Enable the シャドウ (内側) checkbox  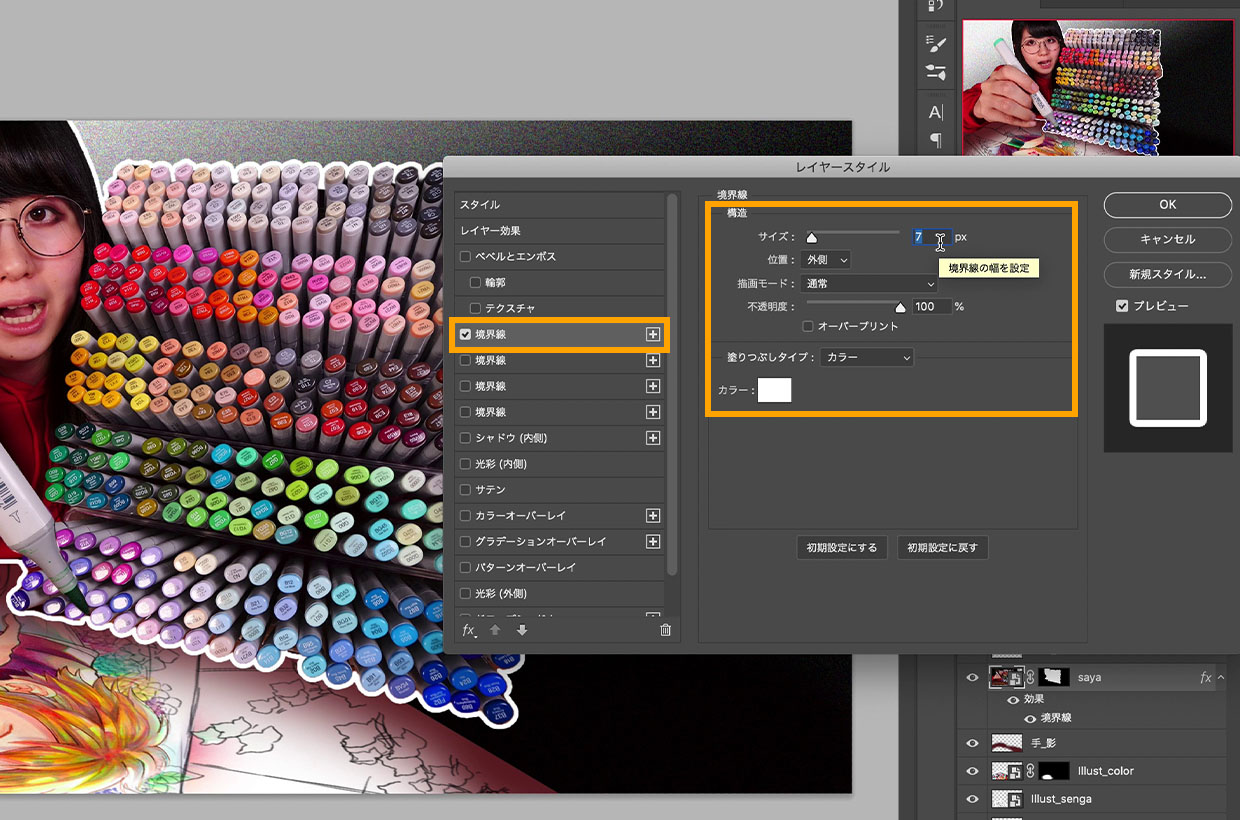[x=465, y=438]
